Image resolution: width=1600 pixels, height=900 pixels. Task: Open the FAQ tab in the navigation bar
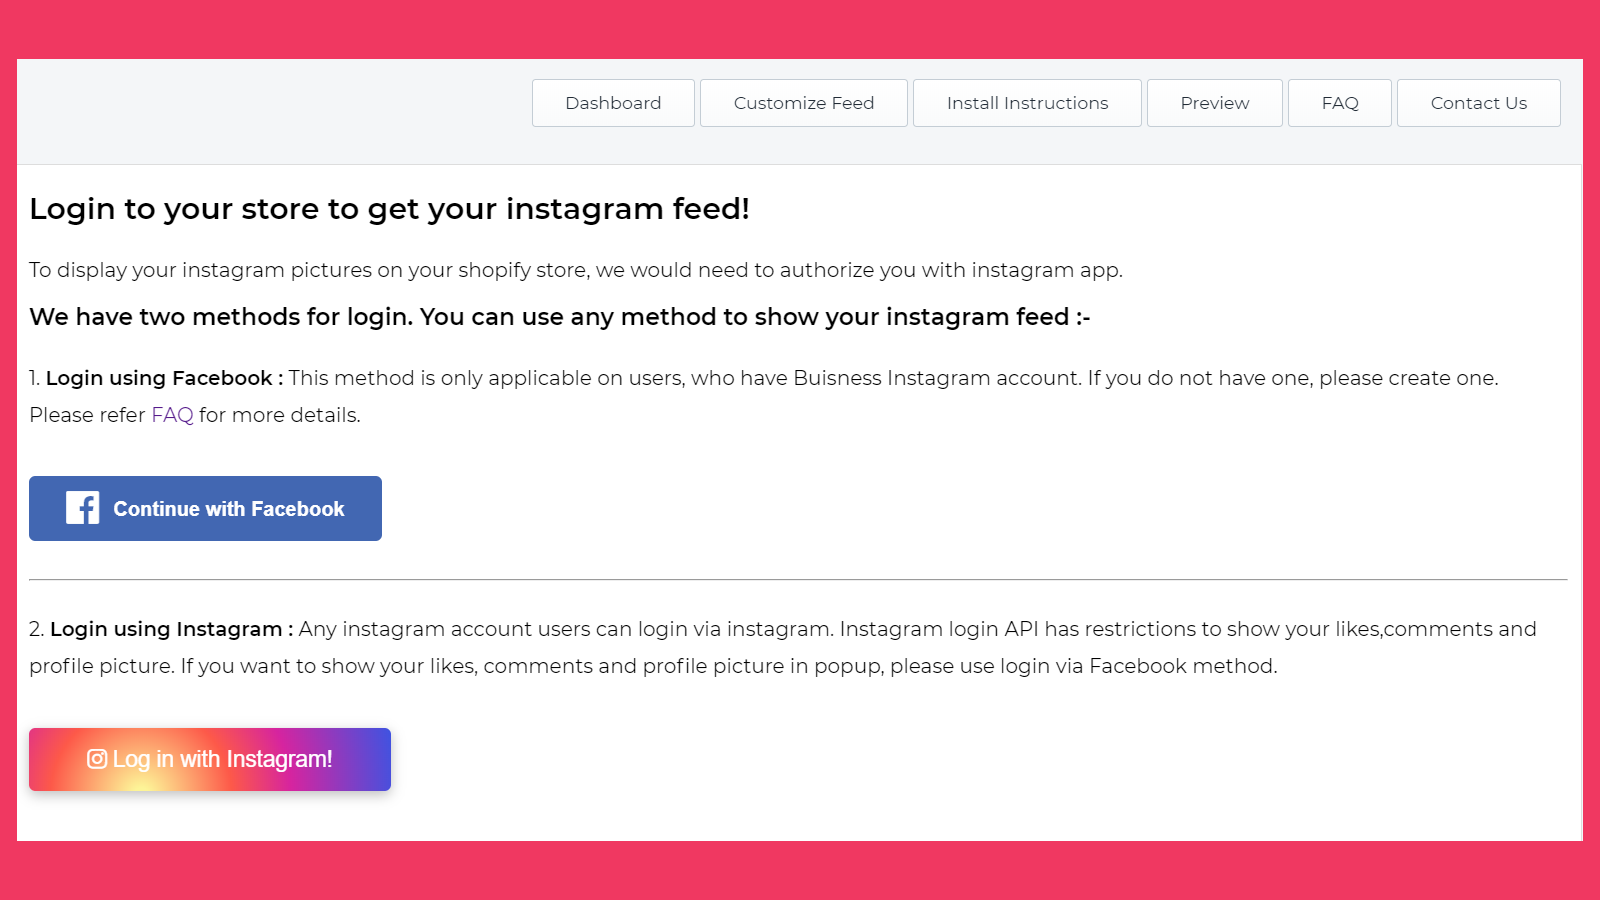click(x=1339, y=102)
